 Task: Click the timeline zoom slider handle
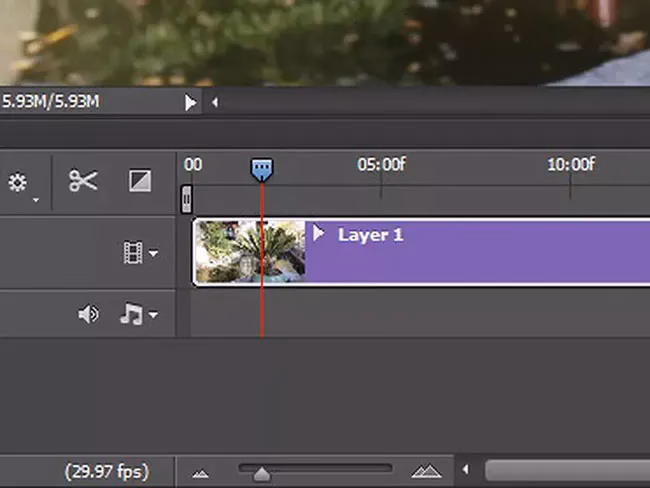(261, 472)
